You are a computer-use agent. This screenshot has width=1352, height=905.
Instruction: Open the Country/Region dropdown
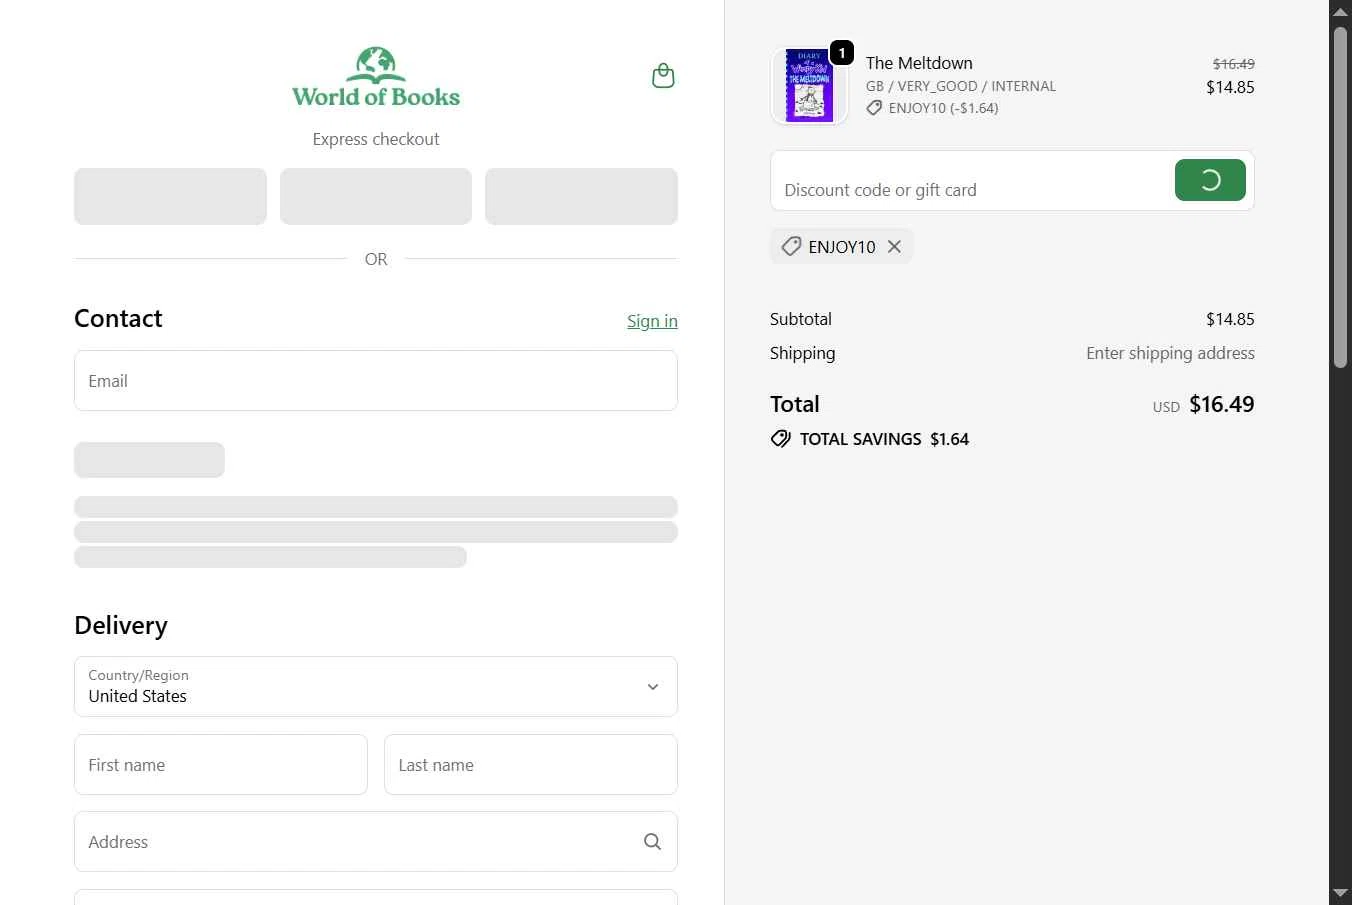[376, 687]
